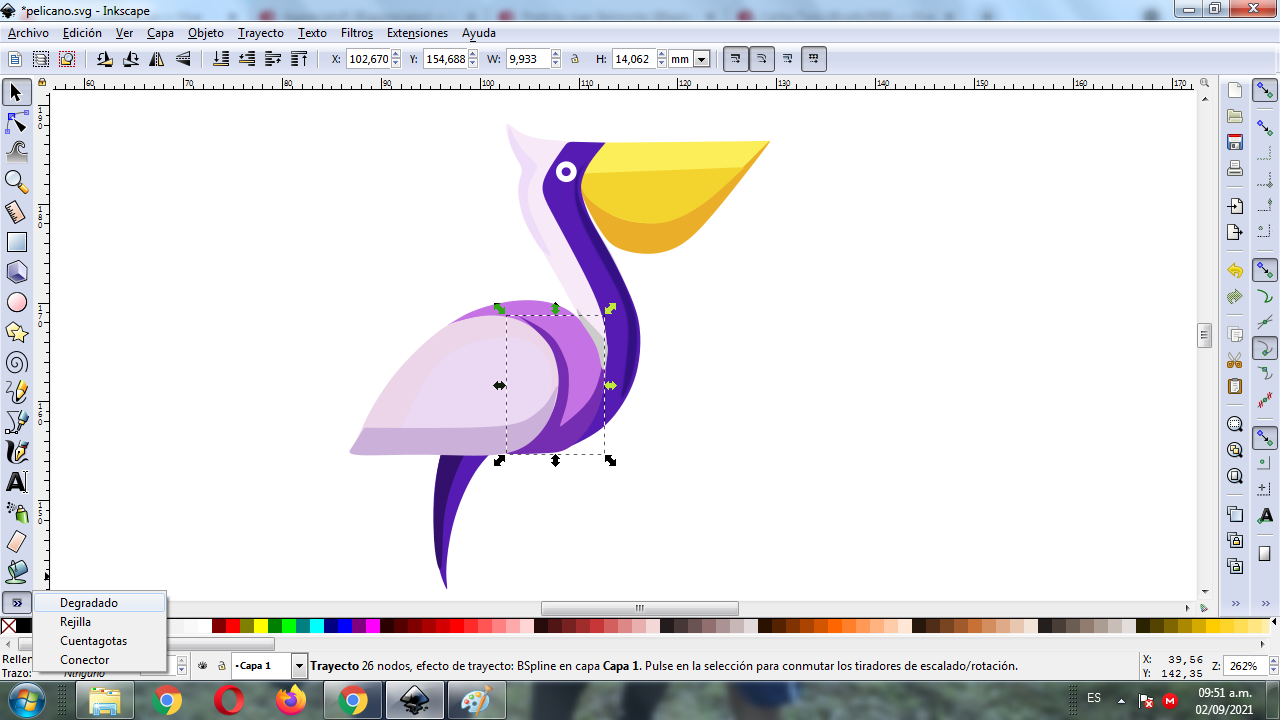Viewport: 1280px width, 720px height.
Task: Choose Conector from tools popup
Action: coord(100,660)
